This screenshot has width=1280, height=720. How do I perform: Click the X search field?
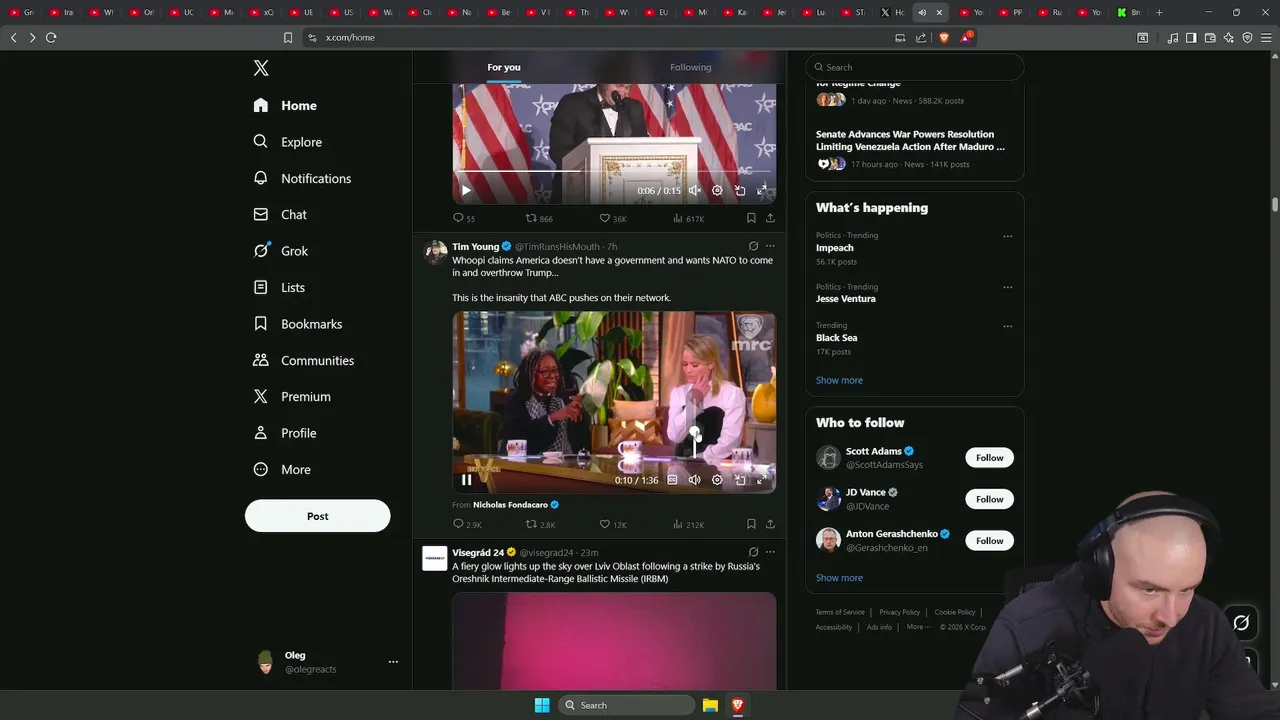(x=915, y=67)
